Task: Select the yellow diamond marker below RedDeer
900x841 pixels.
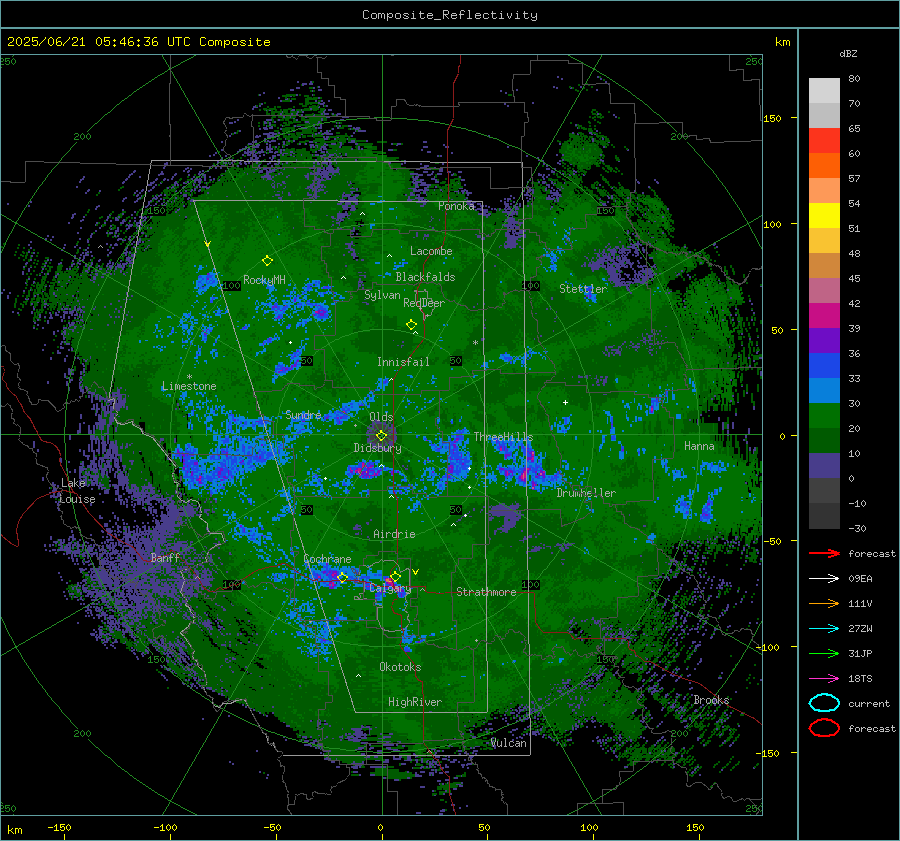Action: coord(411,325)
